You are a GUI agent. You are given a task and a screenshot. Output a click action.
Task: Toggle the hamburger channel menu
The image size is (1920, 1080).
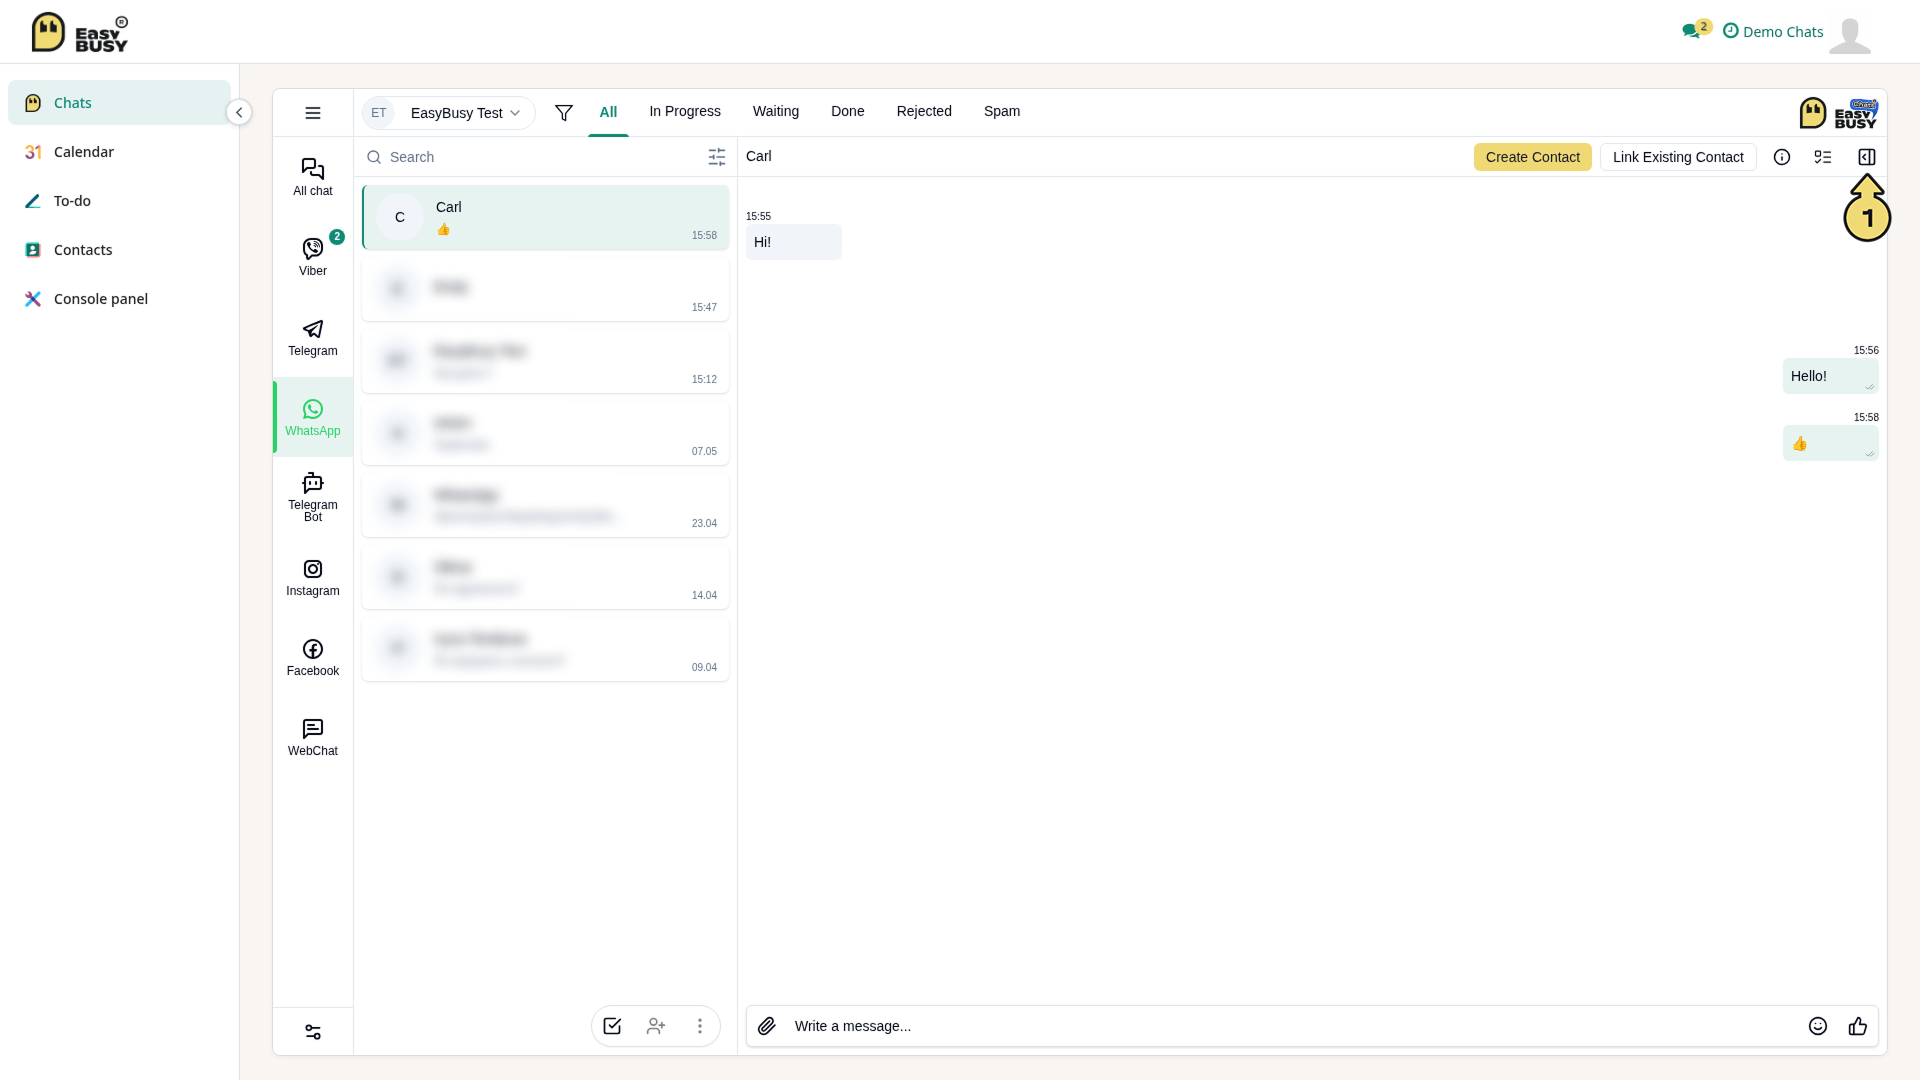(313, 113)
